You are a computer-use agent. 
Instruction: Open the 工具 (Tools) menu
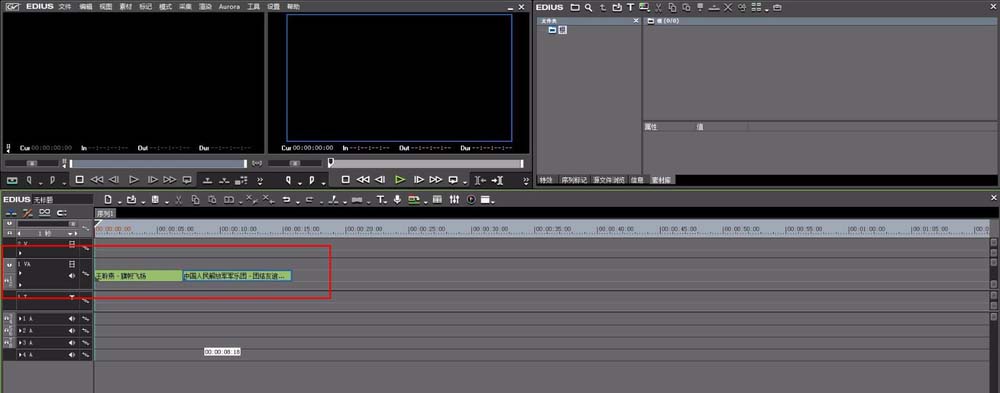click(x=253, y=6)
